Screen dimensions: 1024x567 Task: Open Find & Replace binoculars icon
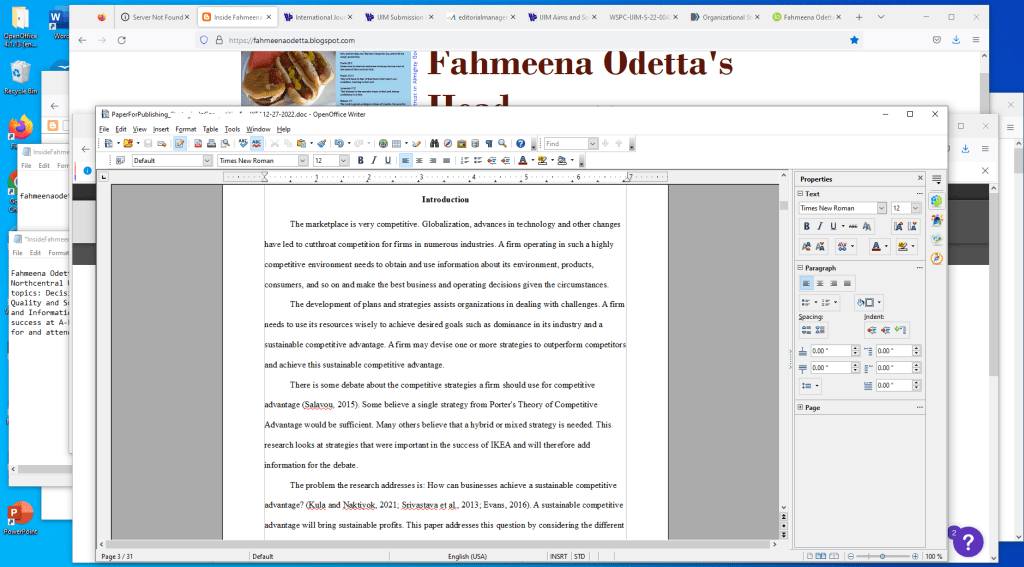(434, 143)
